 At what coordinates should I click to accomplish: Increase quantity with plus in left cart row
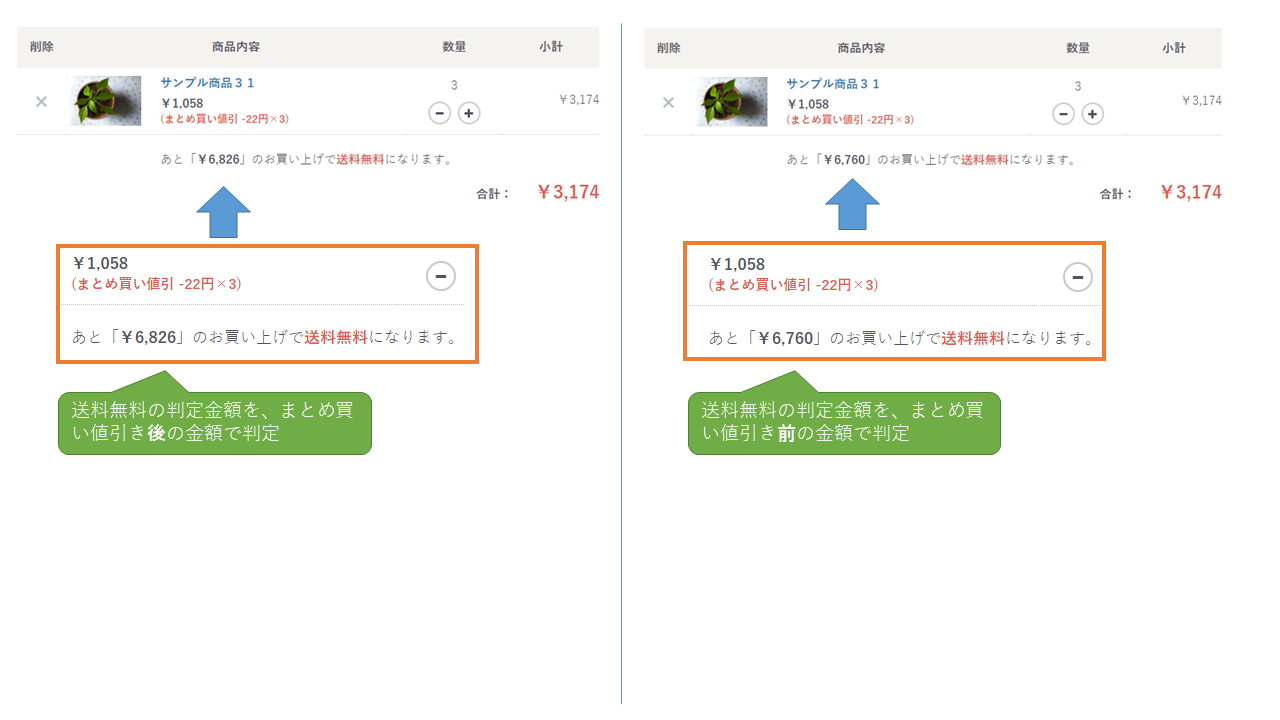coord(469,113)
